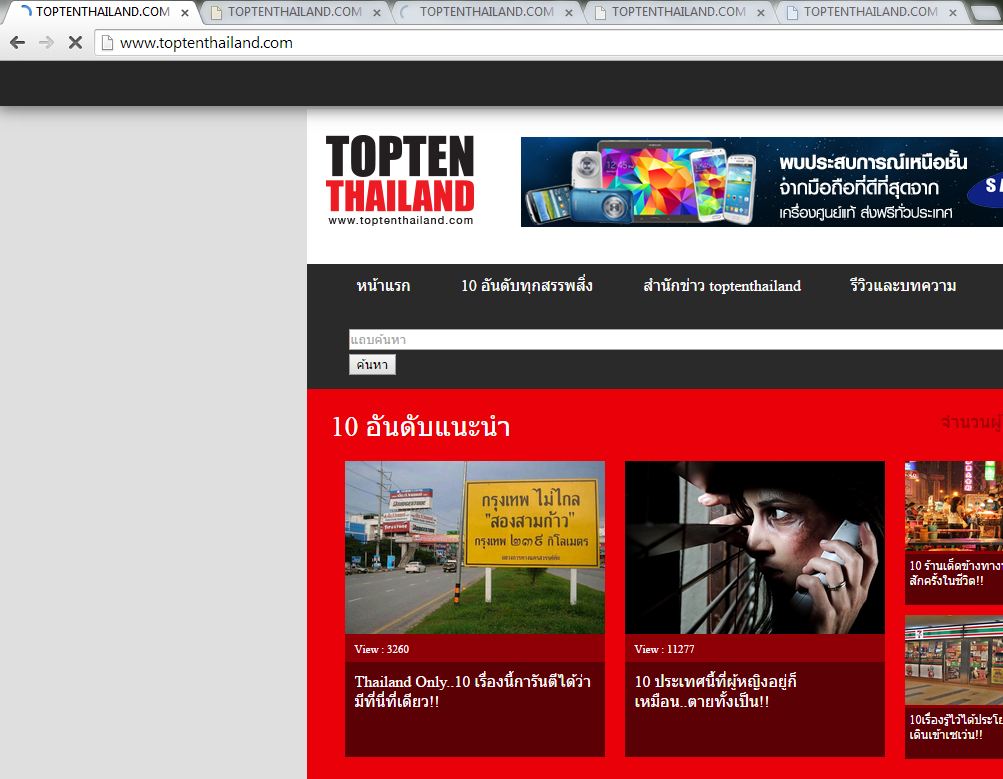Close the third TOPTENTHAILAND.COM tab
Viewport: 1003px width, 779px height.
[569, 13]
